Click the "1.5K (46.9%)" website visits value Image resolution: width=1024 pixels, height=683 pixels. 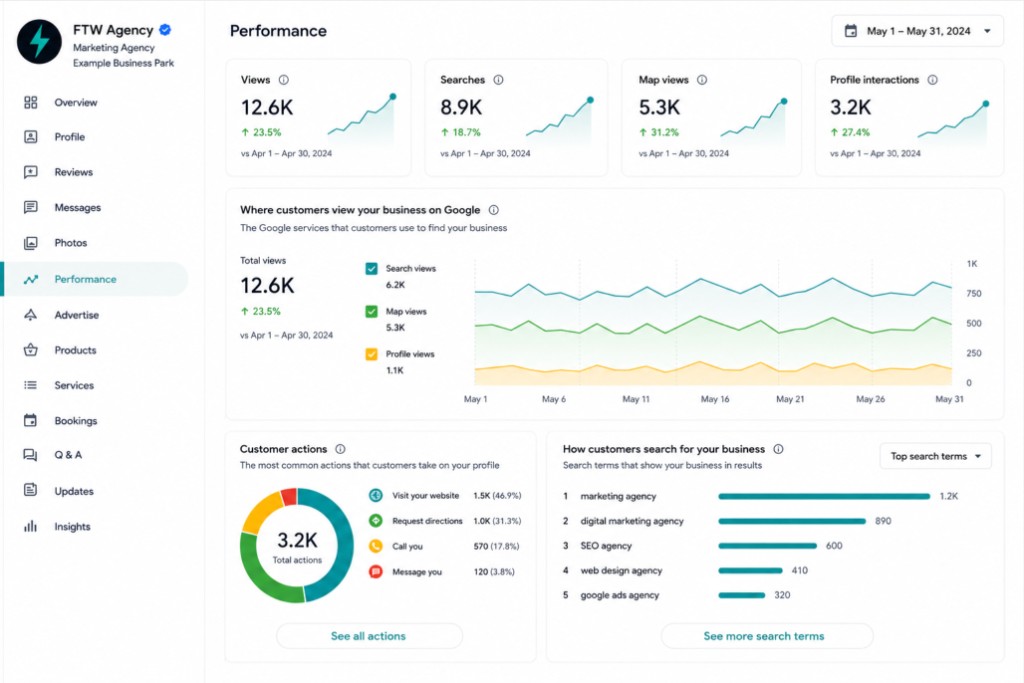click(x=497, y=496)
